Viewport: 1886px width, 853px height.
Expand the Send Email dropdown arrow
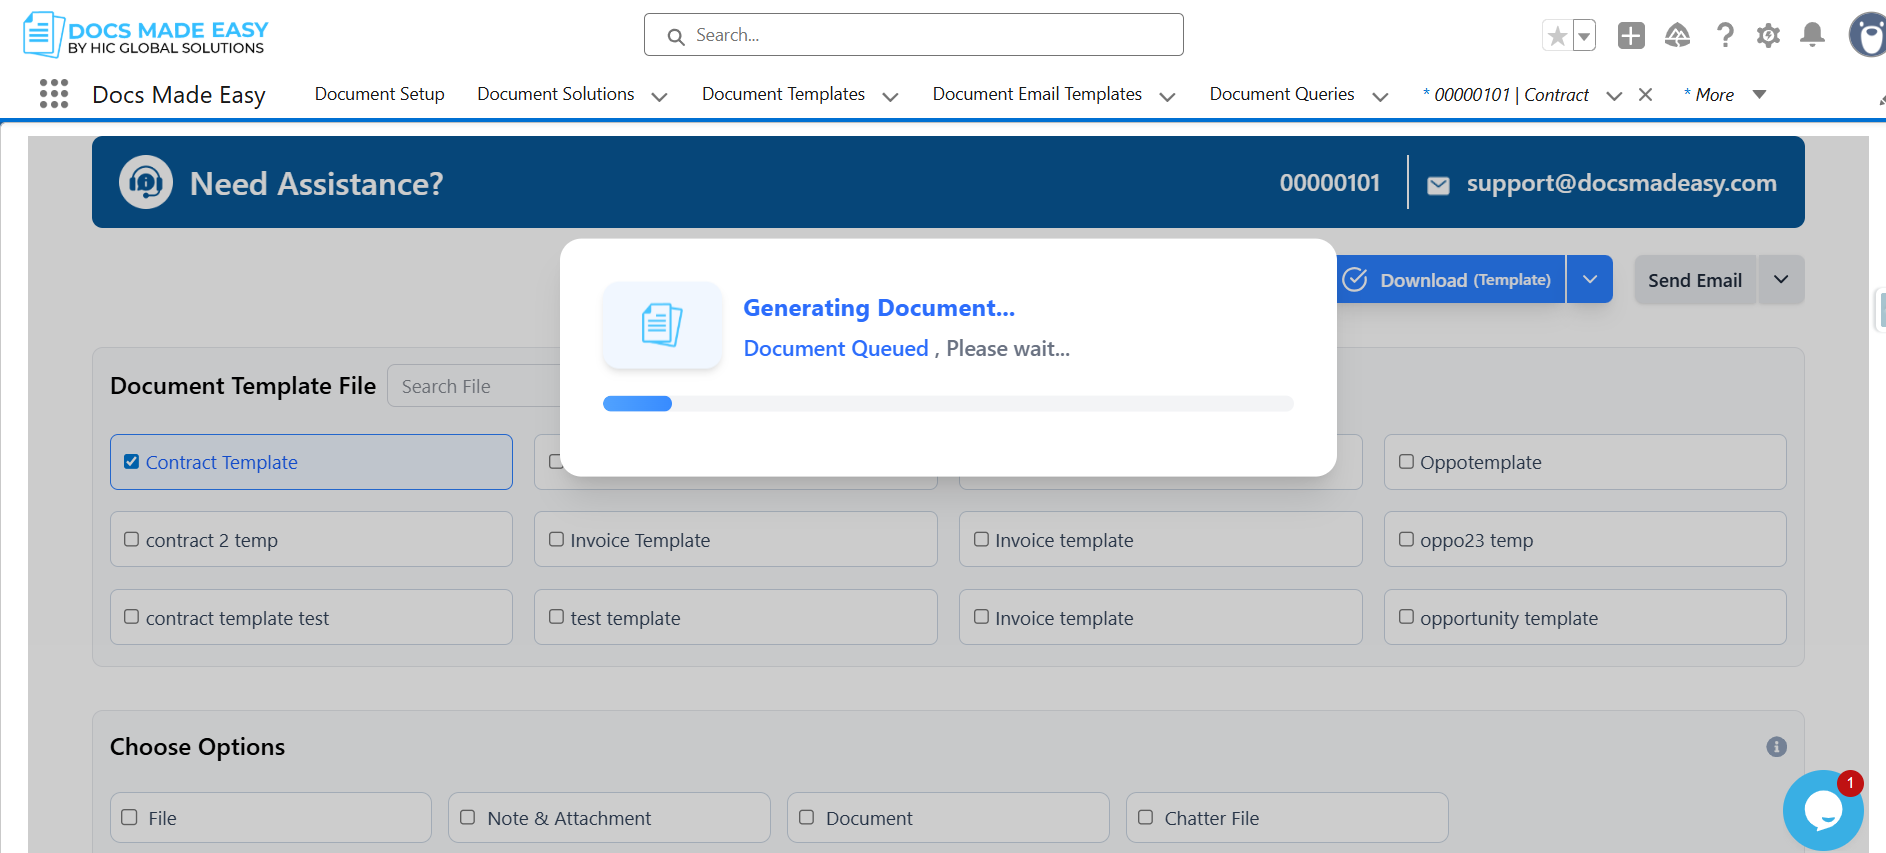pyautogui.click(x=1780, y=280)
